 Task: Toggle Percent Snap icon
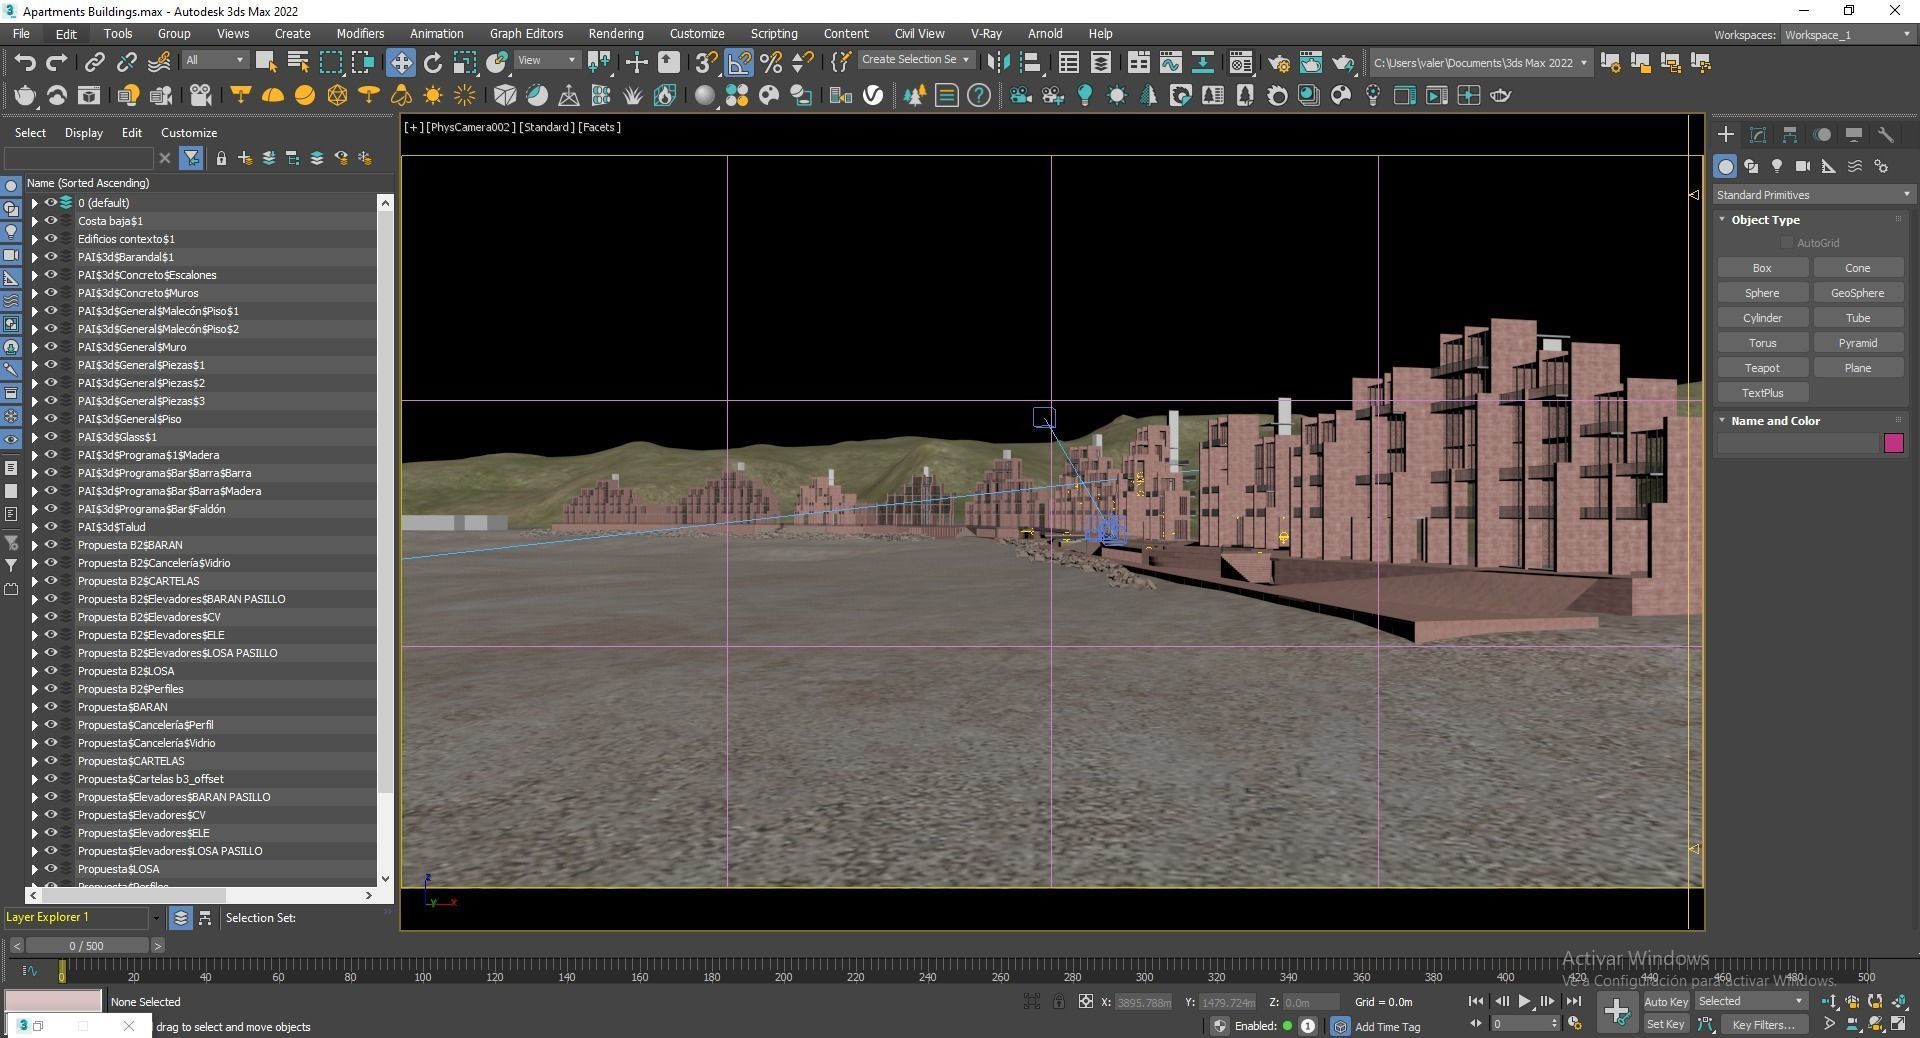(771, 62)
